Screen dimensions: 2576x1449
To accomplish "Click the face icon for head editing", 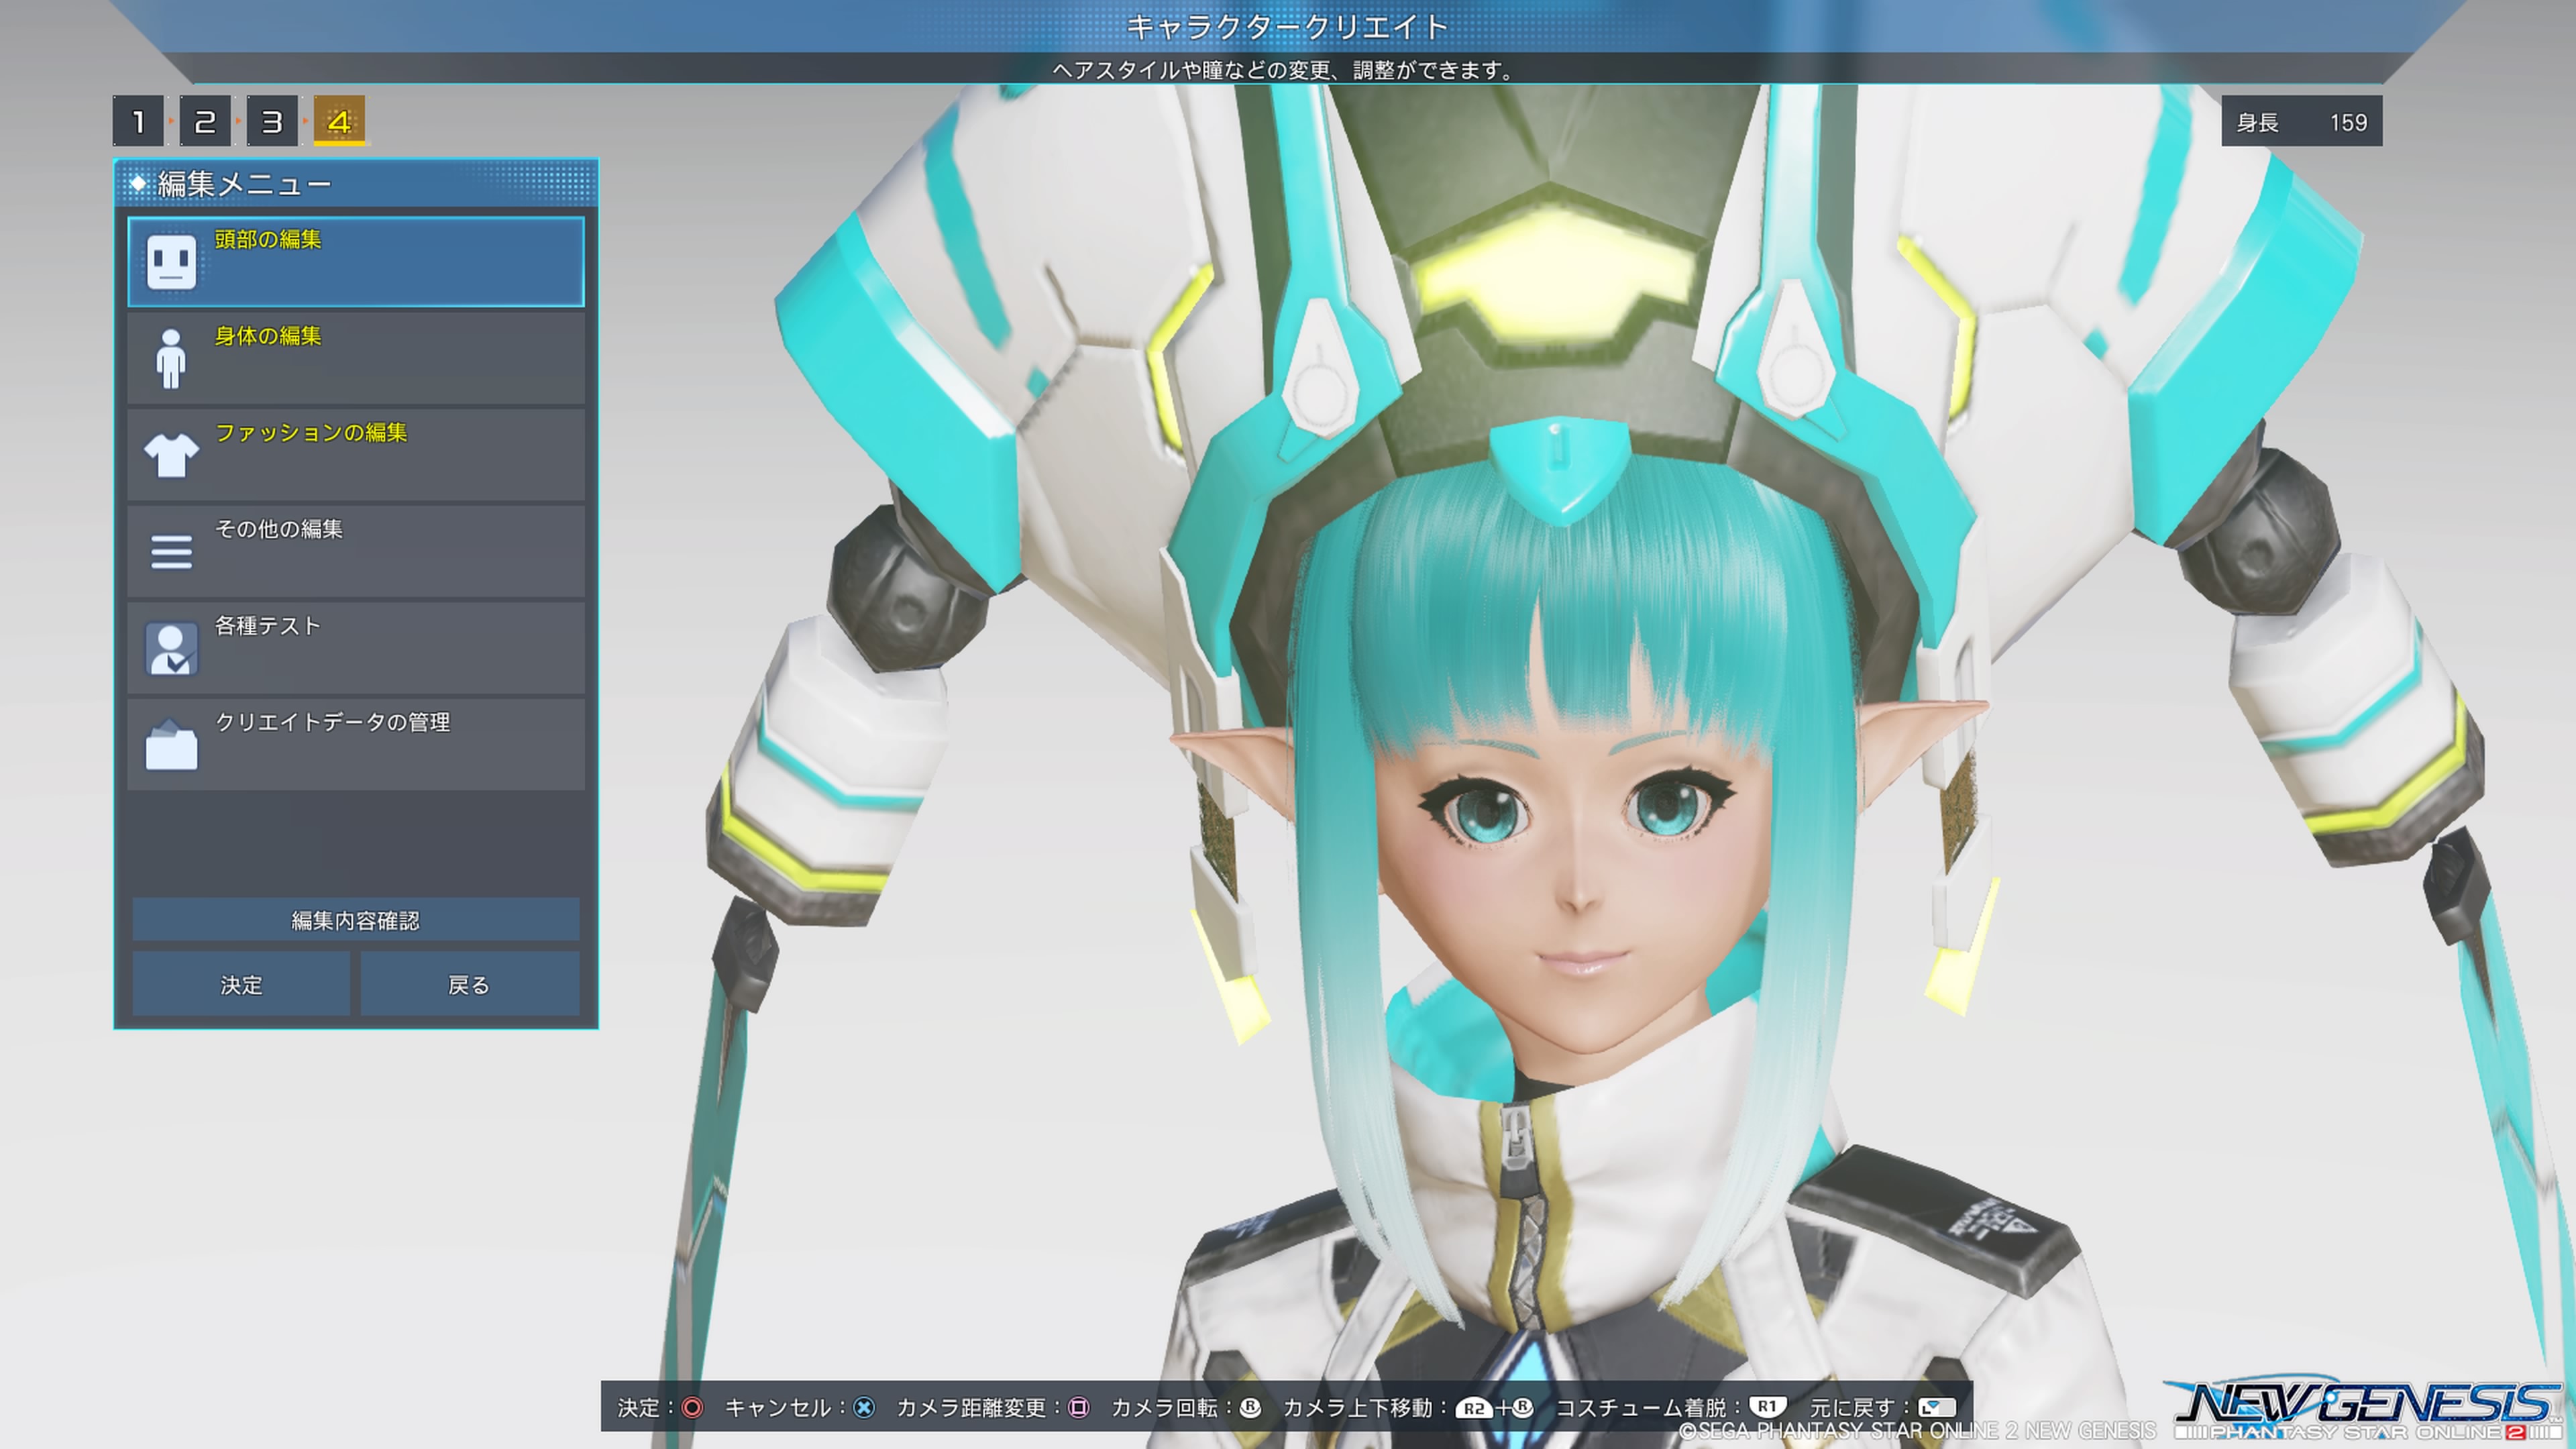I will pos(171,262).
